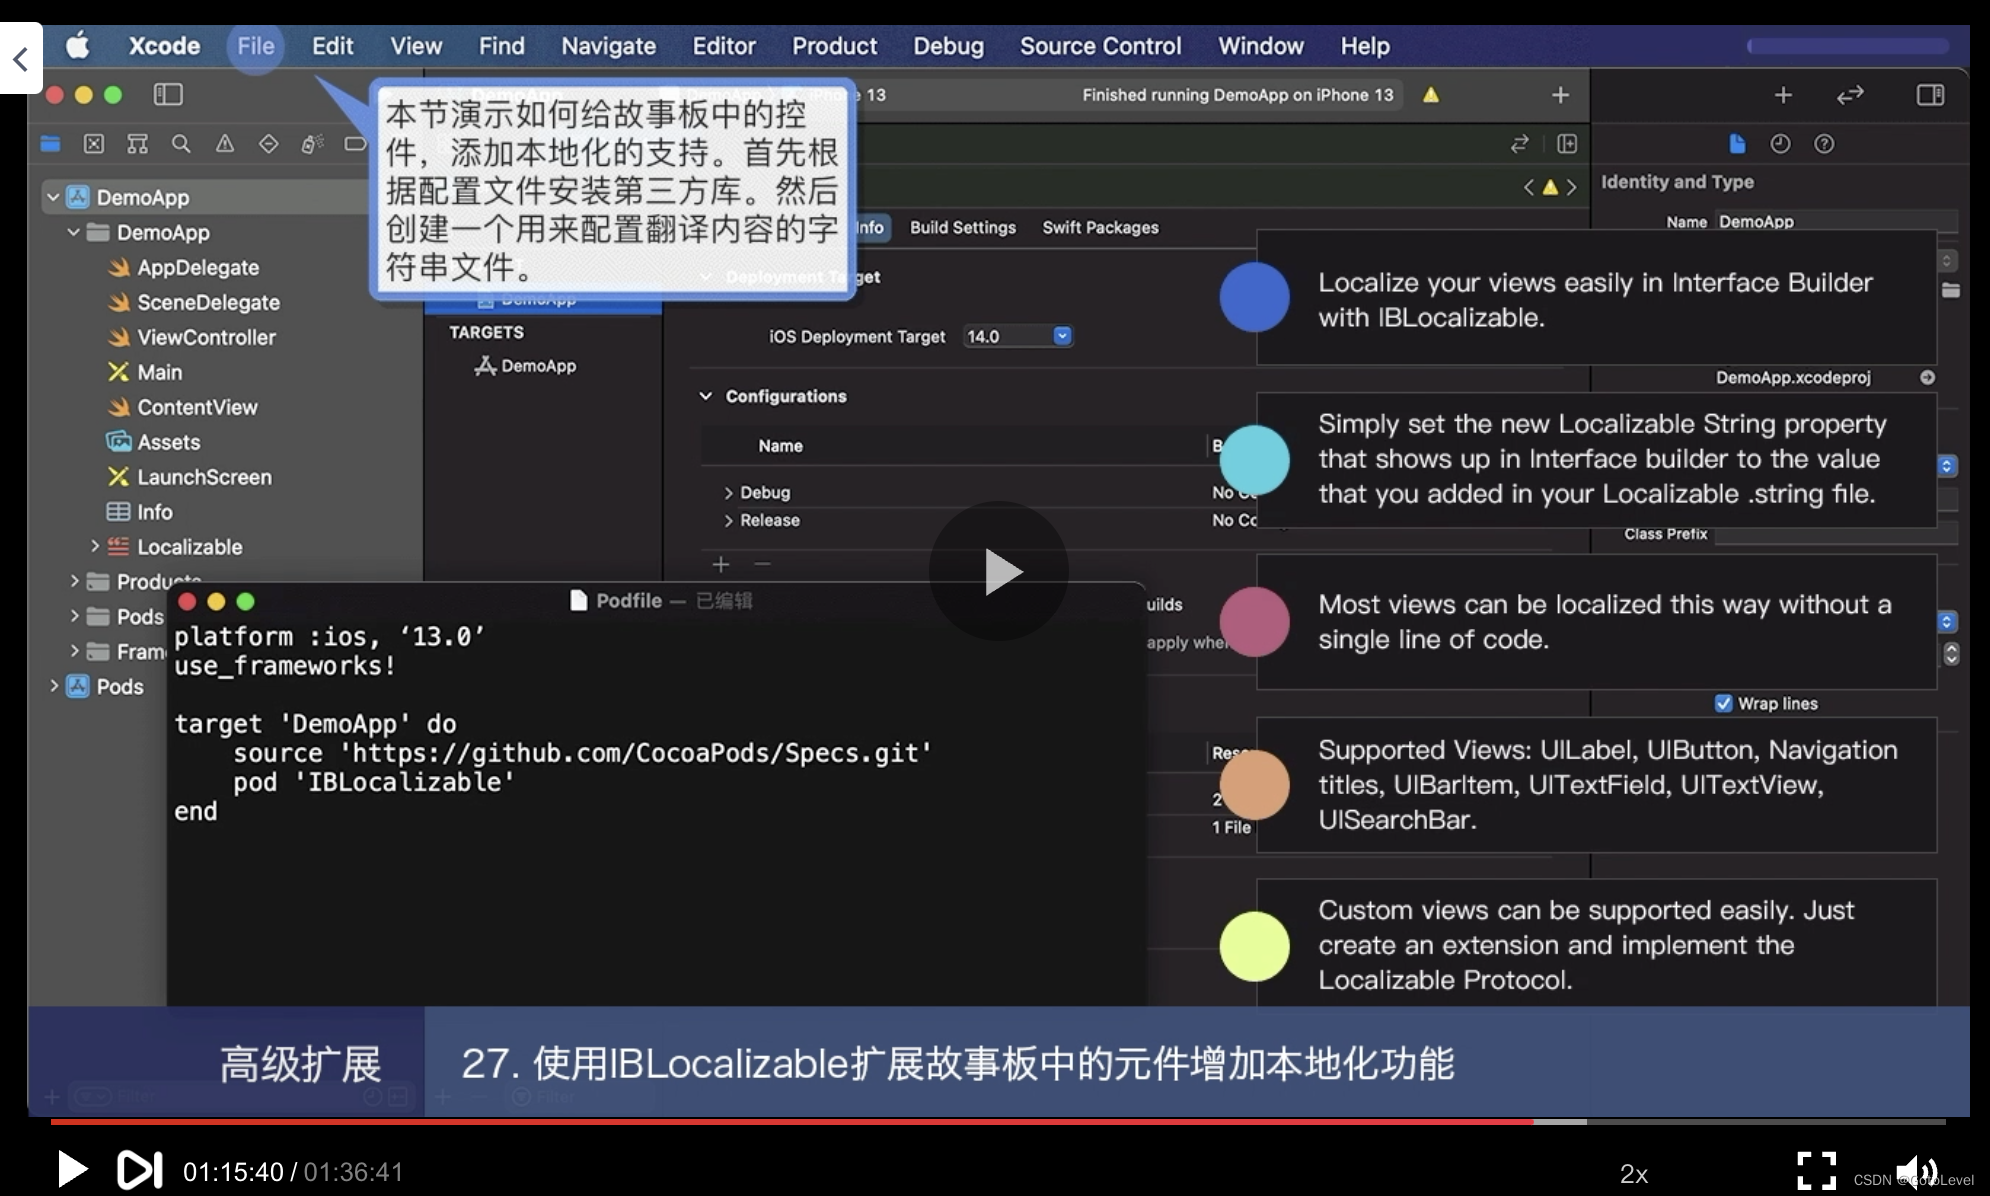Open Assets catalog
The height and width of the screenshot is (1196, 1990).
[168, 442]
